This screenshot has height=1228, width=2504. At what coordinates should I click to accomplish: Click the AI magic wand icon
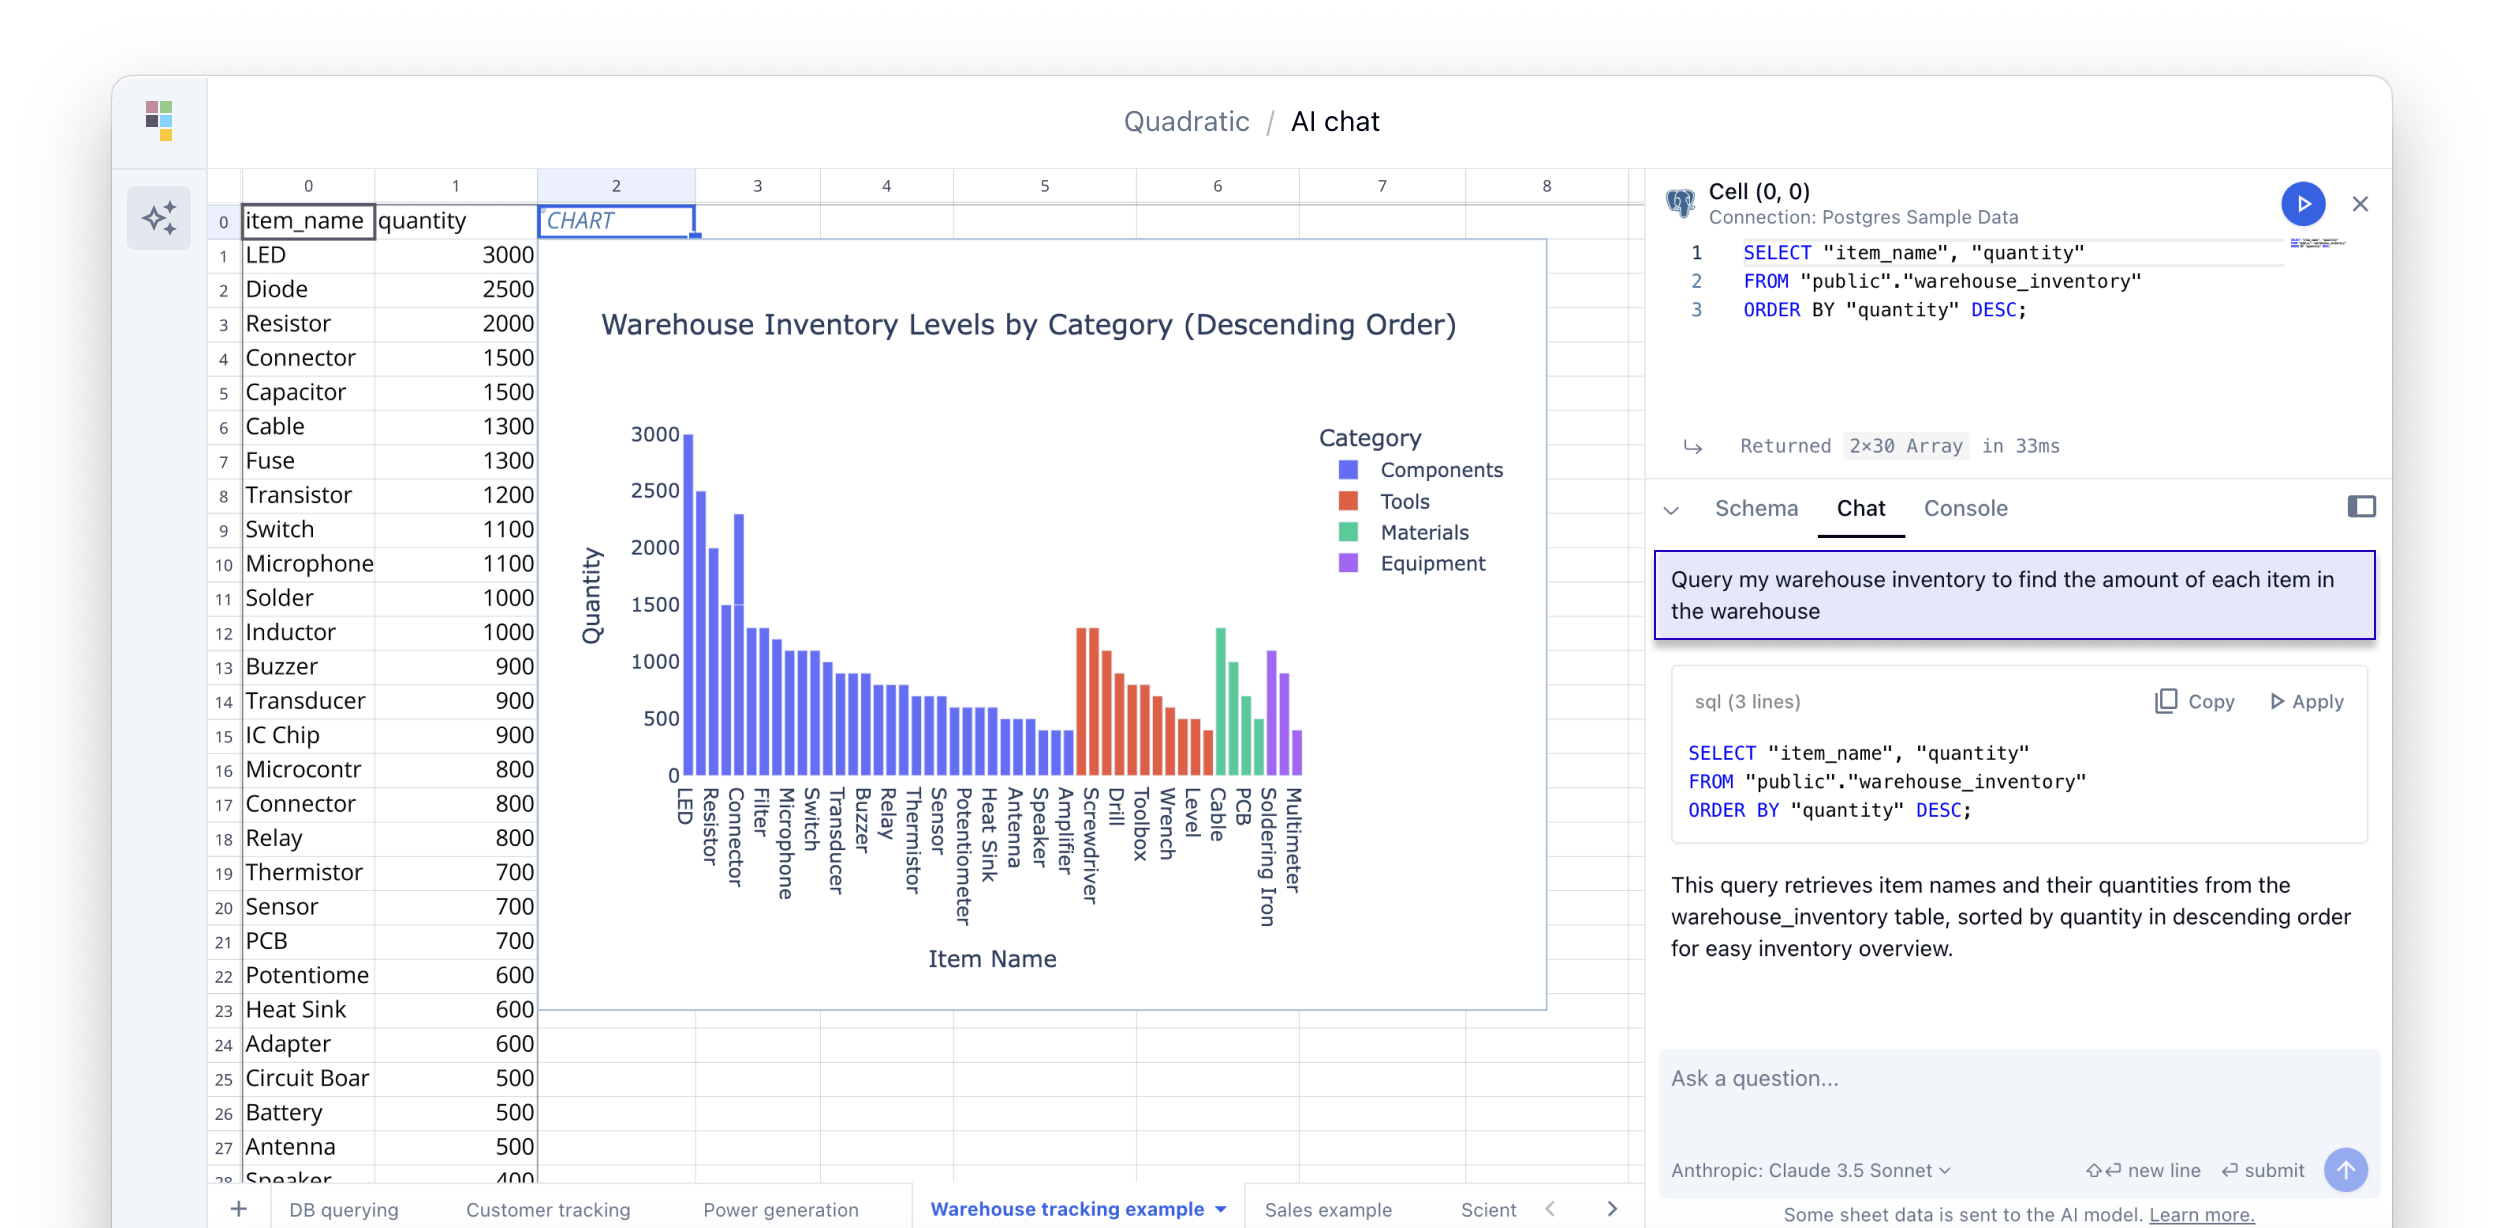click(160, 219)
